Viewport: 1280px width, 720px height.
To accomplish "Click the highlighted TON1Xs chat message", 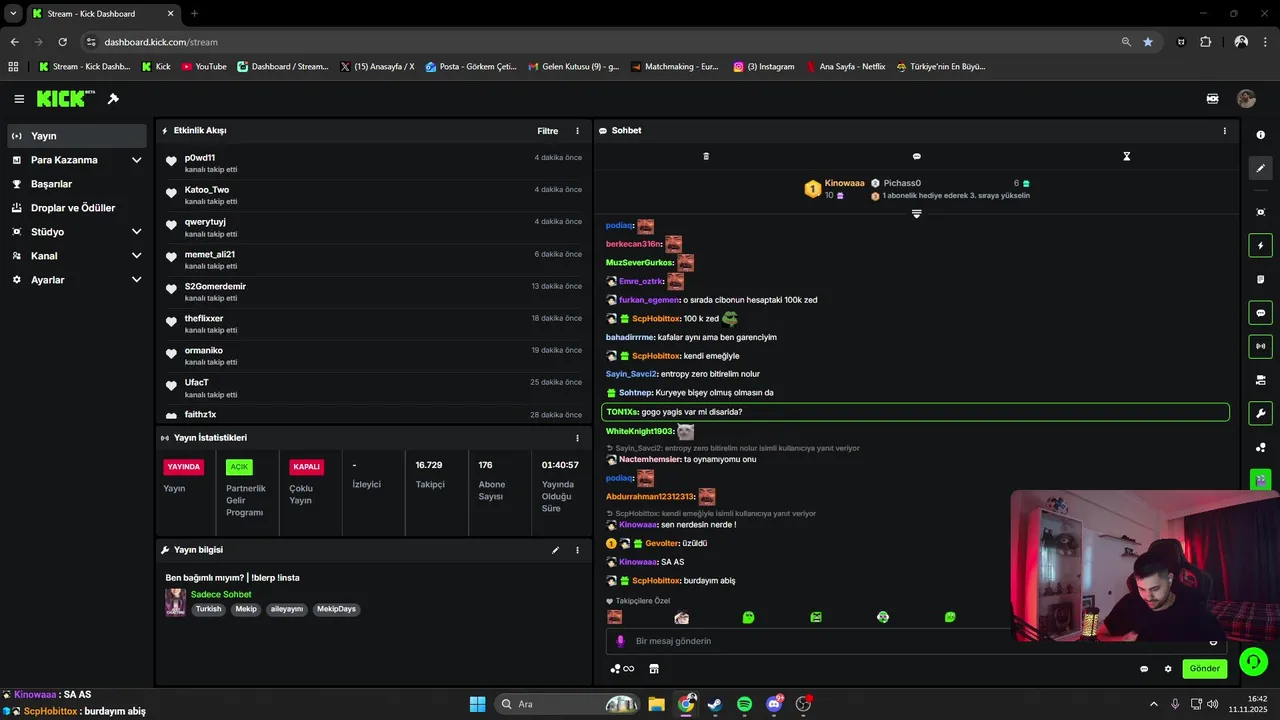I will click(915, 412).
